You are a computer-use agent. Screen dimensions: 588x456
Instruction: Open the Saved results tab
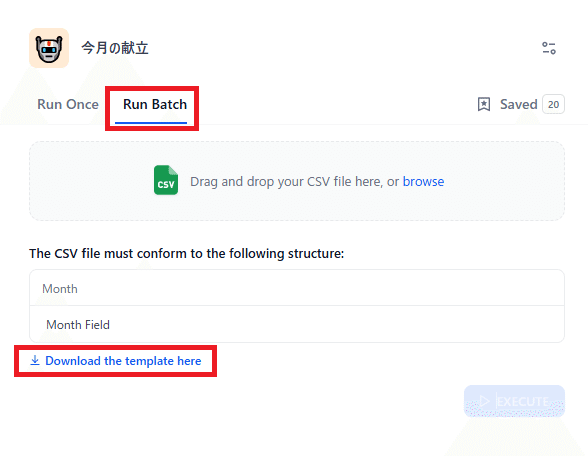coord(521,104)
